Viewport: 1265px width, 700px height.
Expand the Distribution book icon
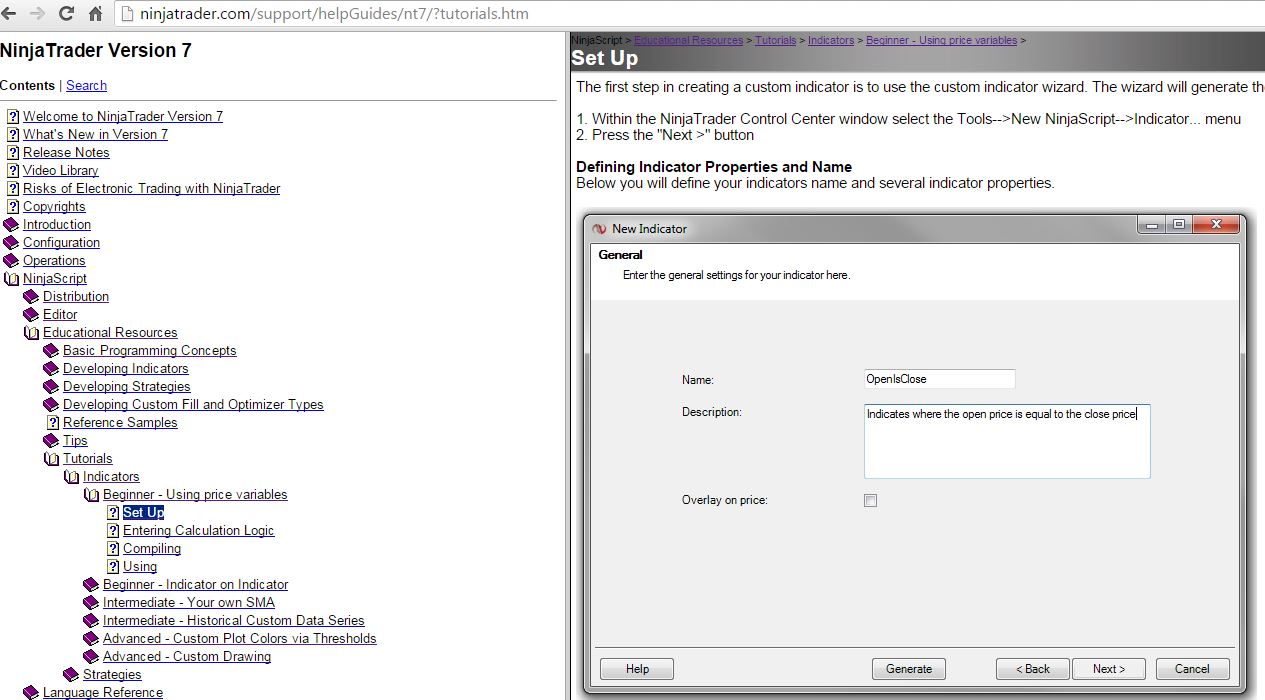(x=31, y=296)
